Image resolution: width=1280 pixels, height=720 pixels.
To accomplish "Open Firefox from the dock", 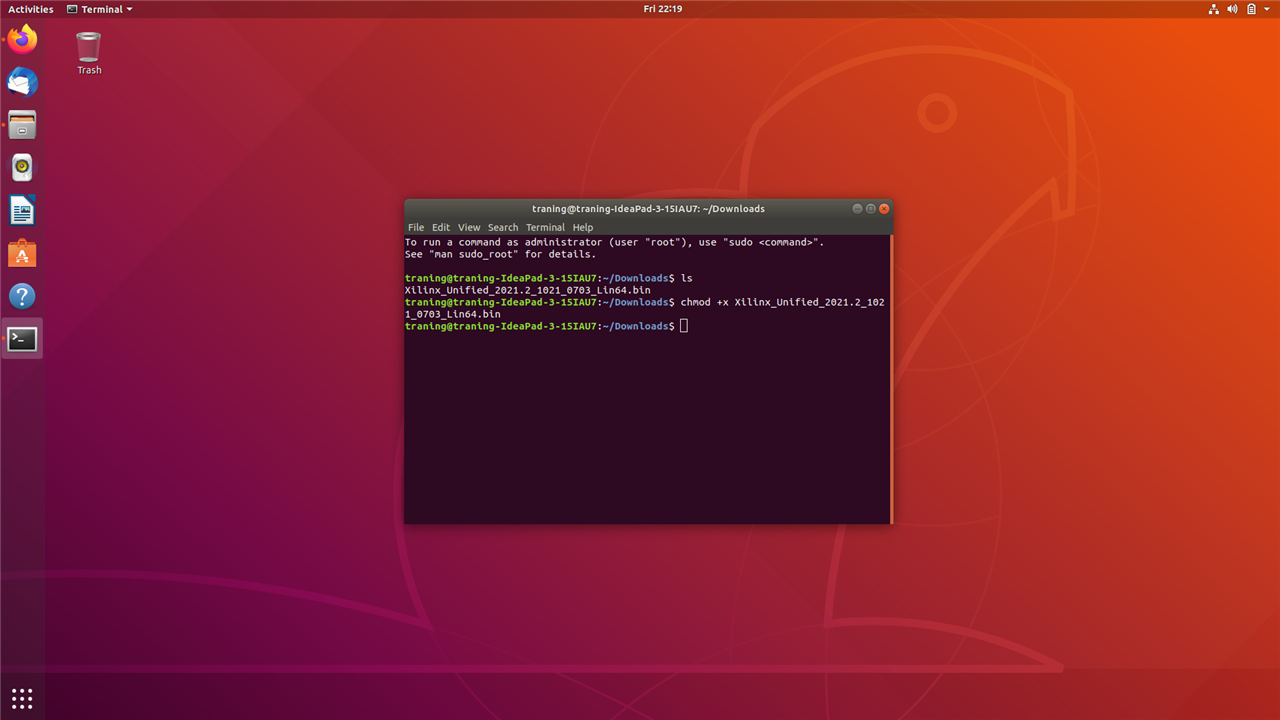I will (x=22, y=39).
